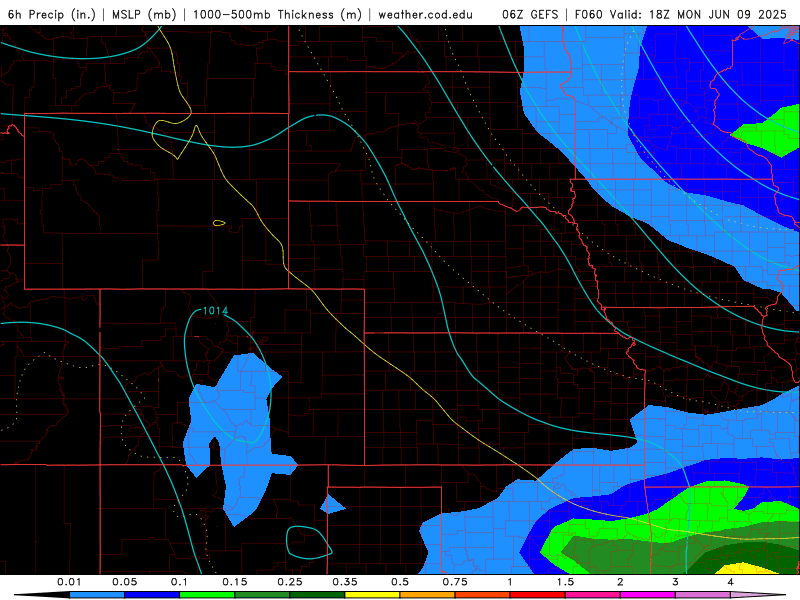Click the '0.15' legend value
800x600 pixels.
point(235,582)
